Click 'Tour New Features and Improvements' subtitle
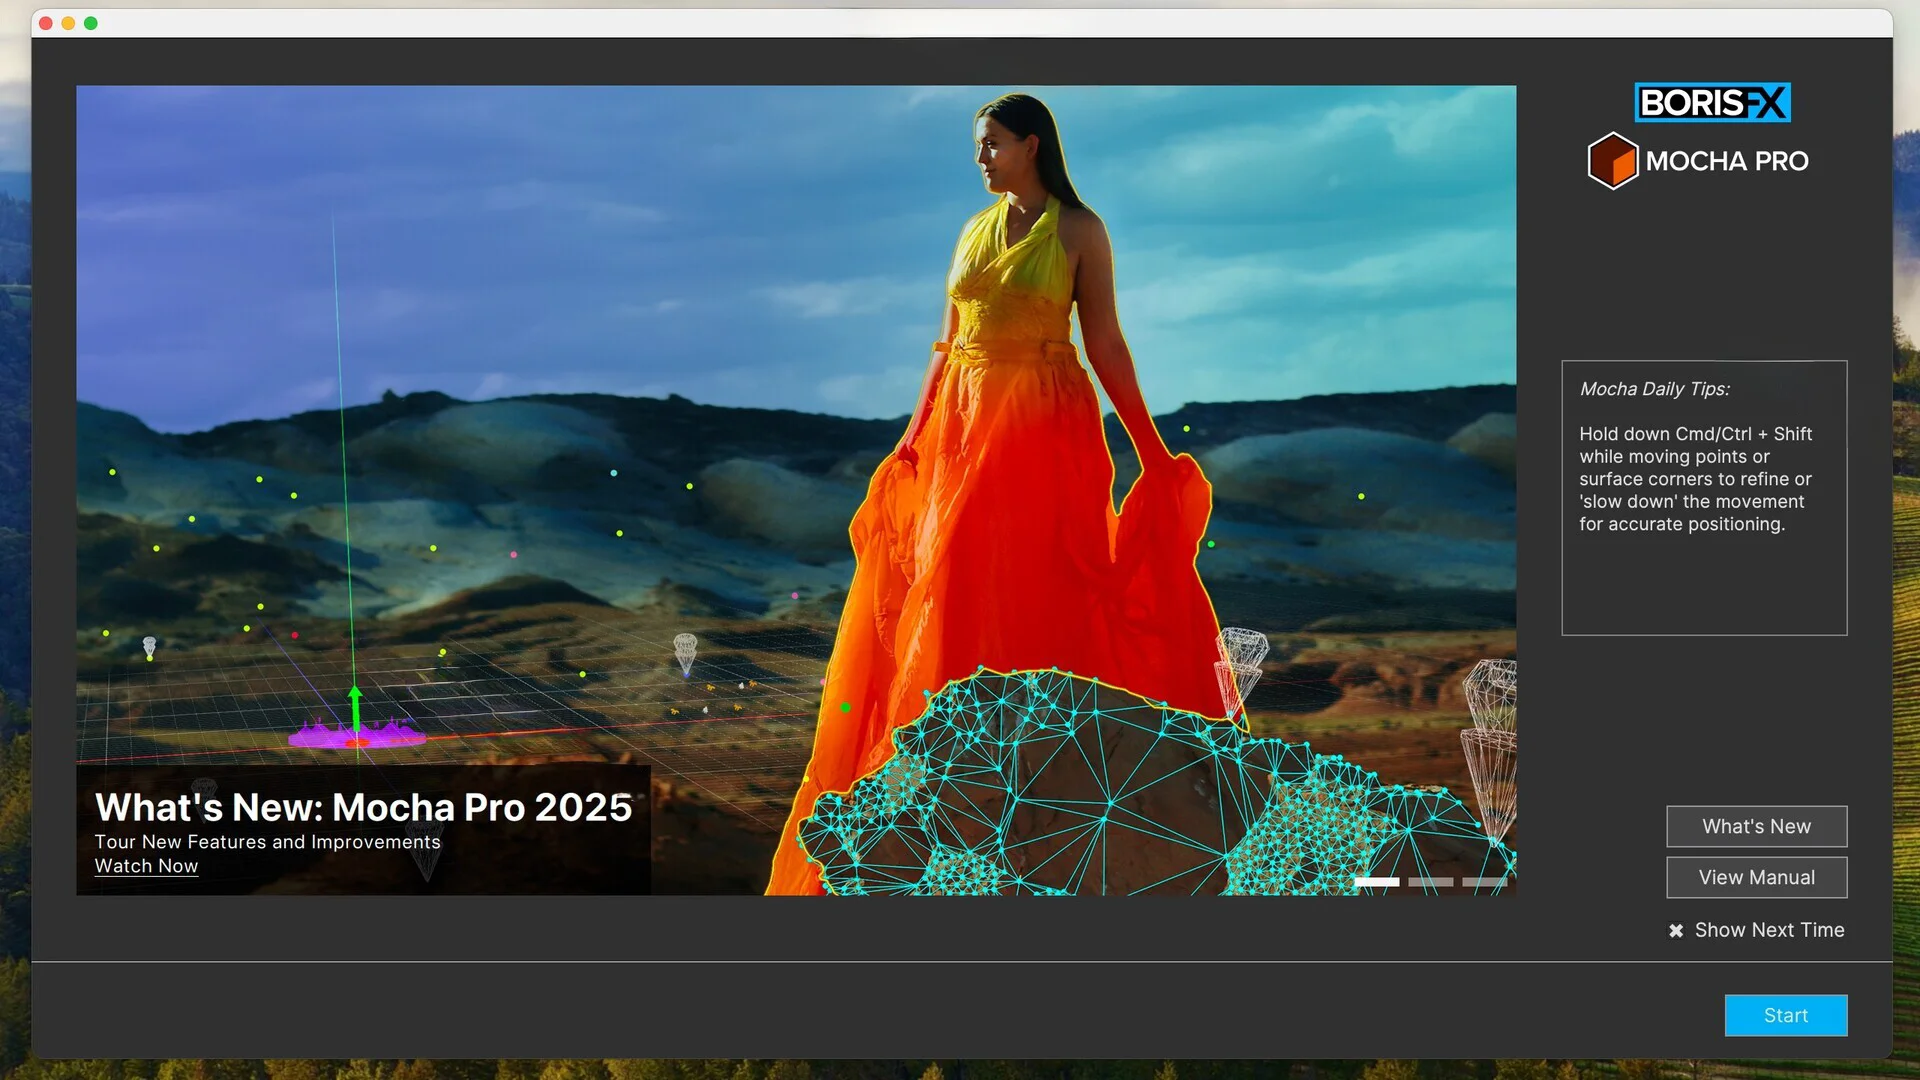The image size is (1920, 1080). coord(267,842)
